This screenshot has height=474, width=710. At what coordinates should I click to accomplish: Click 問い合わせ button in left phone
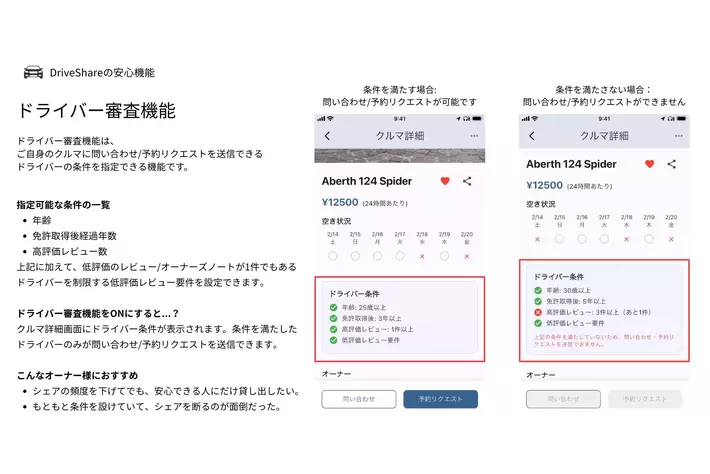pyautogui.click(x=359, y=399)
